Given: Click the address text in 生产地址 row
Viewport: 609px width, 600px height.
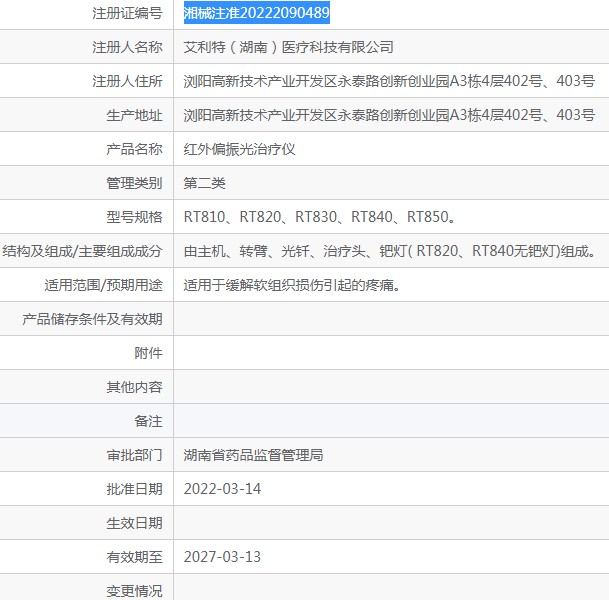Looking at the screenshot, I should 389,115.
